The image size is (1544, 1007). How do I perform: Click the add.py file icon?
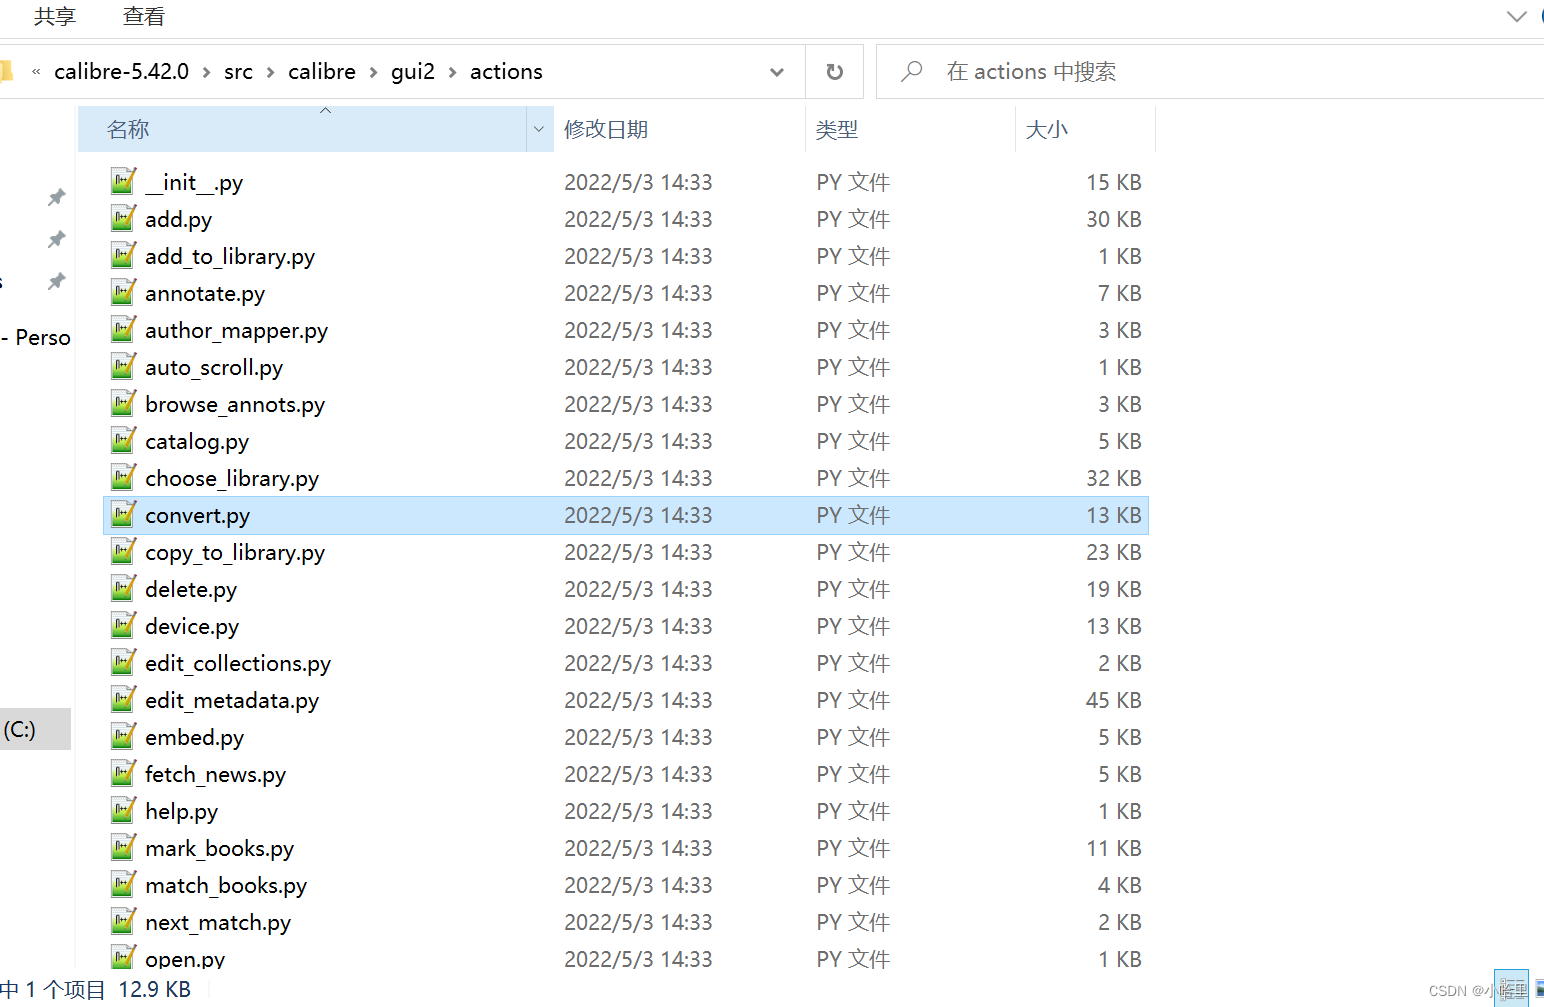point(123,218)
